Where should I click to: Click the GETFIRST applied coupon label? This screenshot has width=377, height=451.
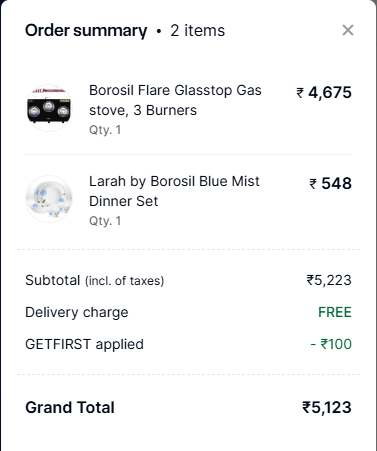[84, 344]
